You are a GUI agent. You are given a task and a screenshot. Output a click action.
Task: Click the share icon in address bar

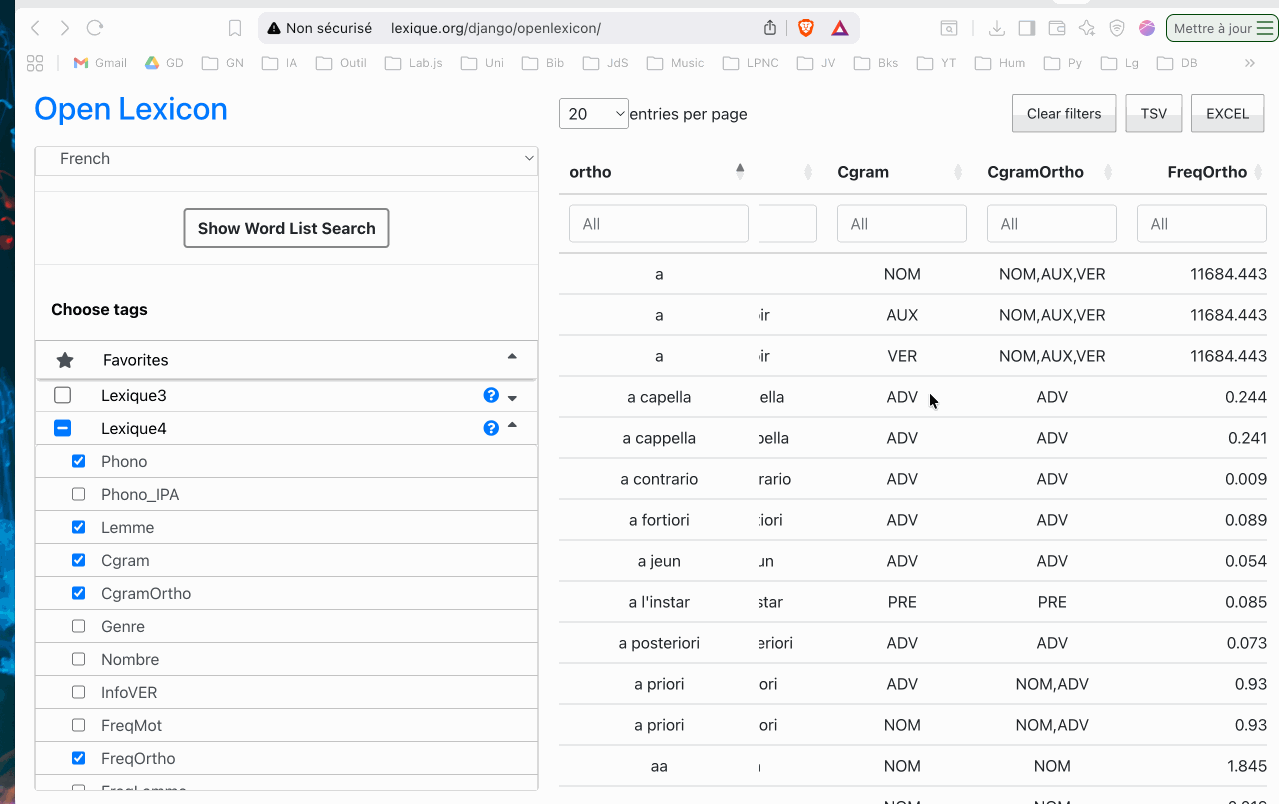(770, 28)
